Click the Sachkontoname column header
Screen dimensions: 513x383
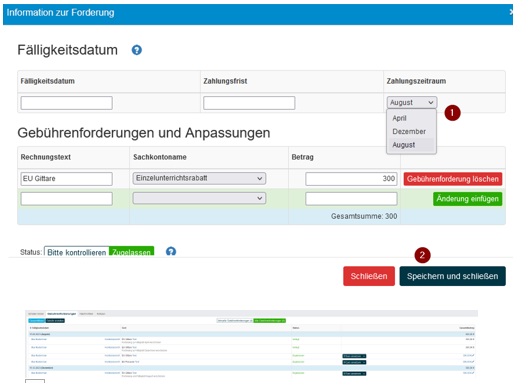(160, 157)
